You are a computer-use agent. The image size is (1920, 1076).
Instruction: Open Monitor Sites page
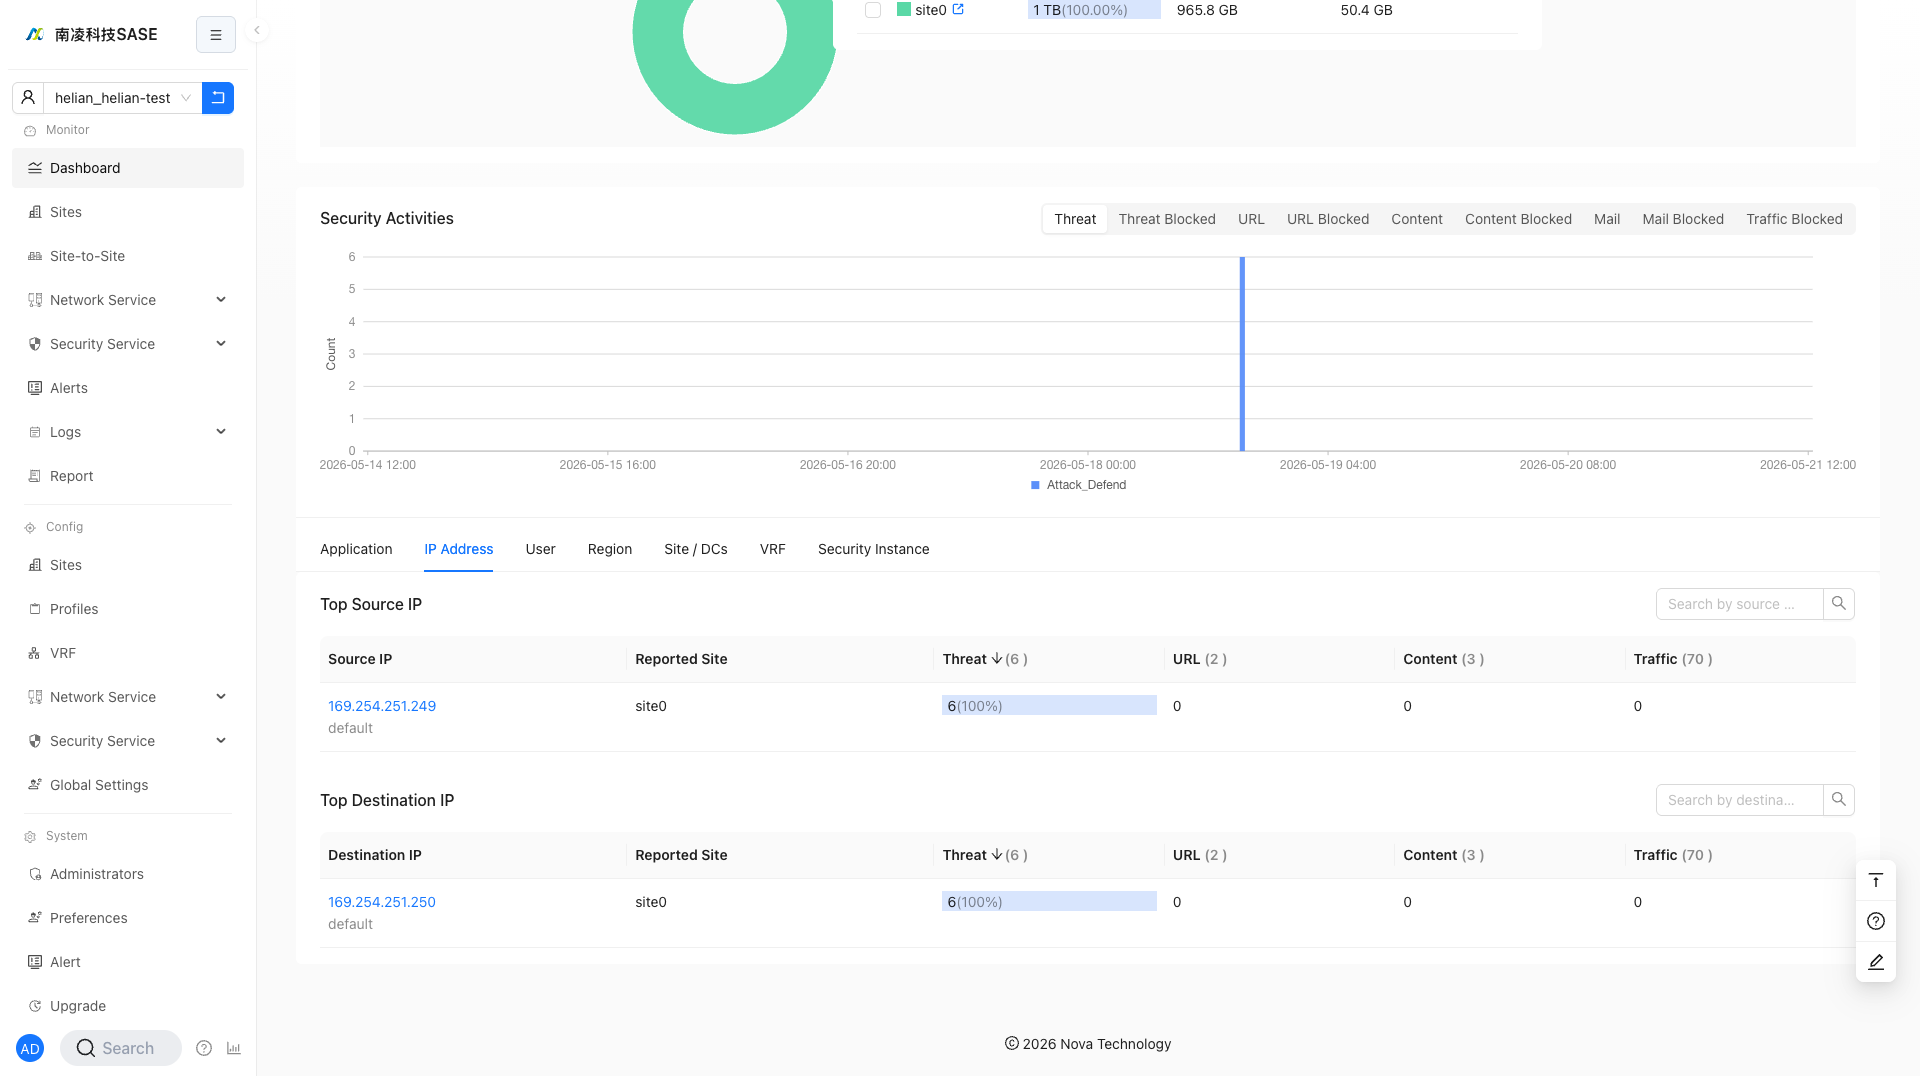[128, 212]
